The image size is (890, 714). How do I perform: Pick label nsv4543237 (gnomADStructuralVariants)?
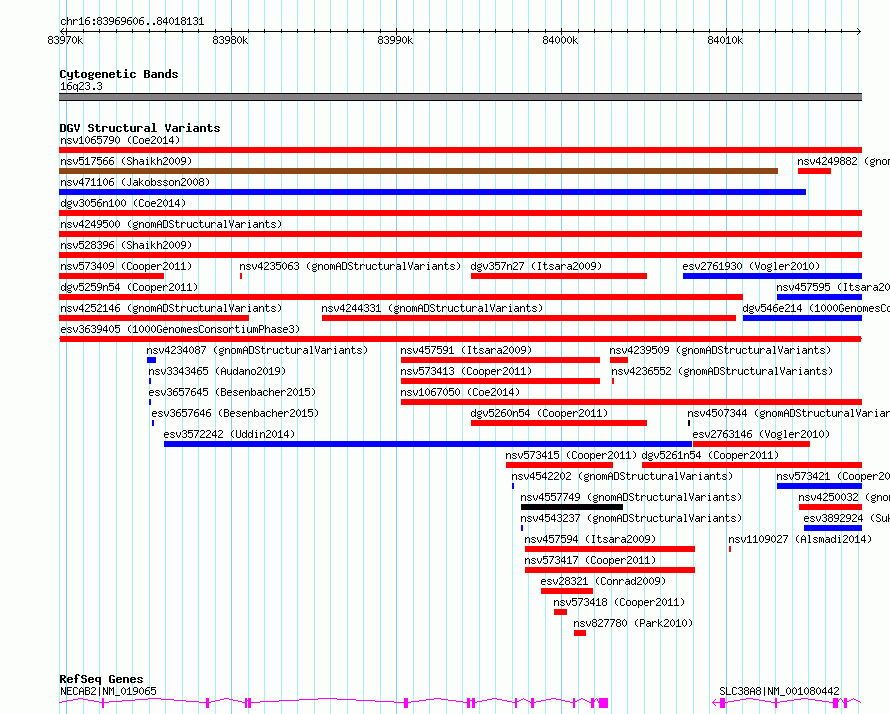point(631,518)
